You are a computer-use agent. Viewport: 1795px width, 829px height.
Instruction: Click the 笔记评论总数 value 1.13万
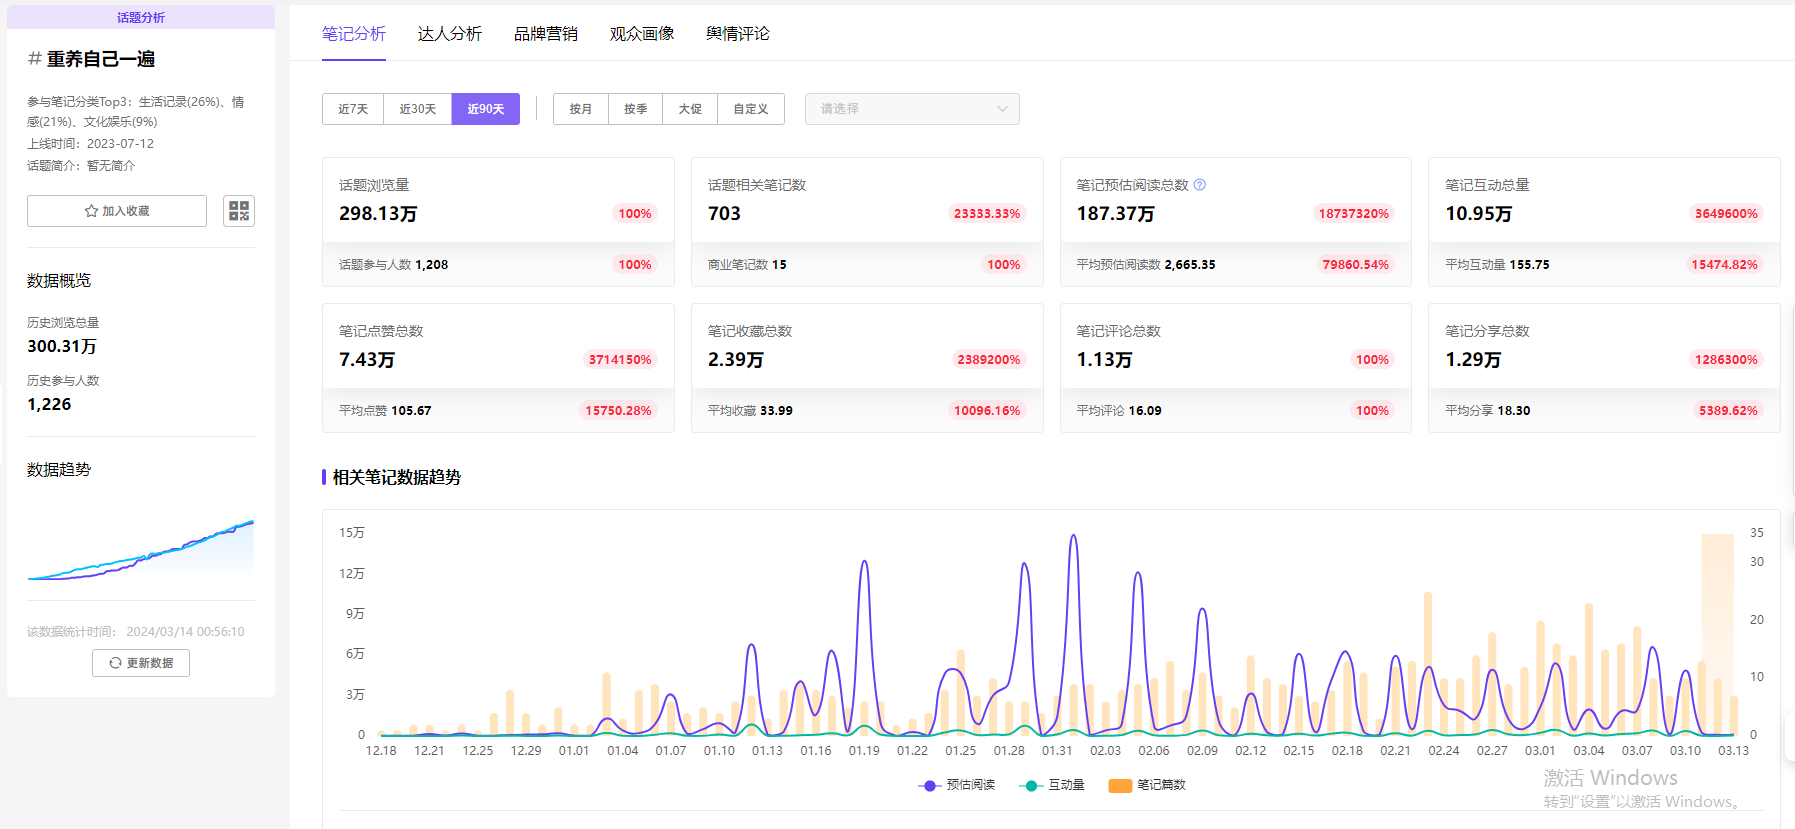[1104, 359]
